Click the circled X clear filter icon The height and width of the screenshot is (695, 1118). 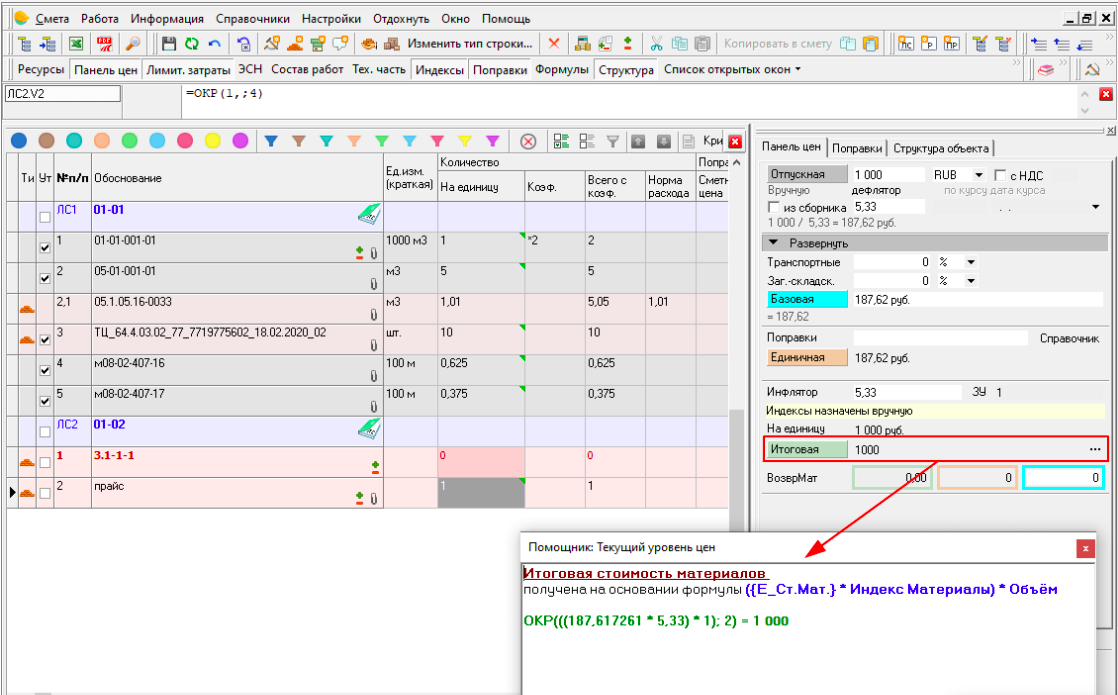point(528,141)
